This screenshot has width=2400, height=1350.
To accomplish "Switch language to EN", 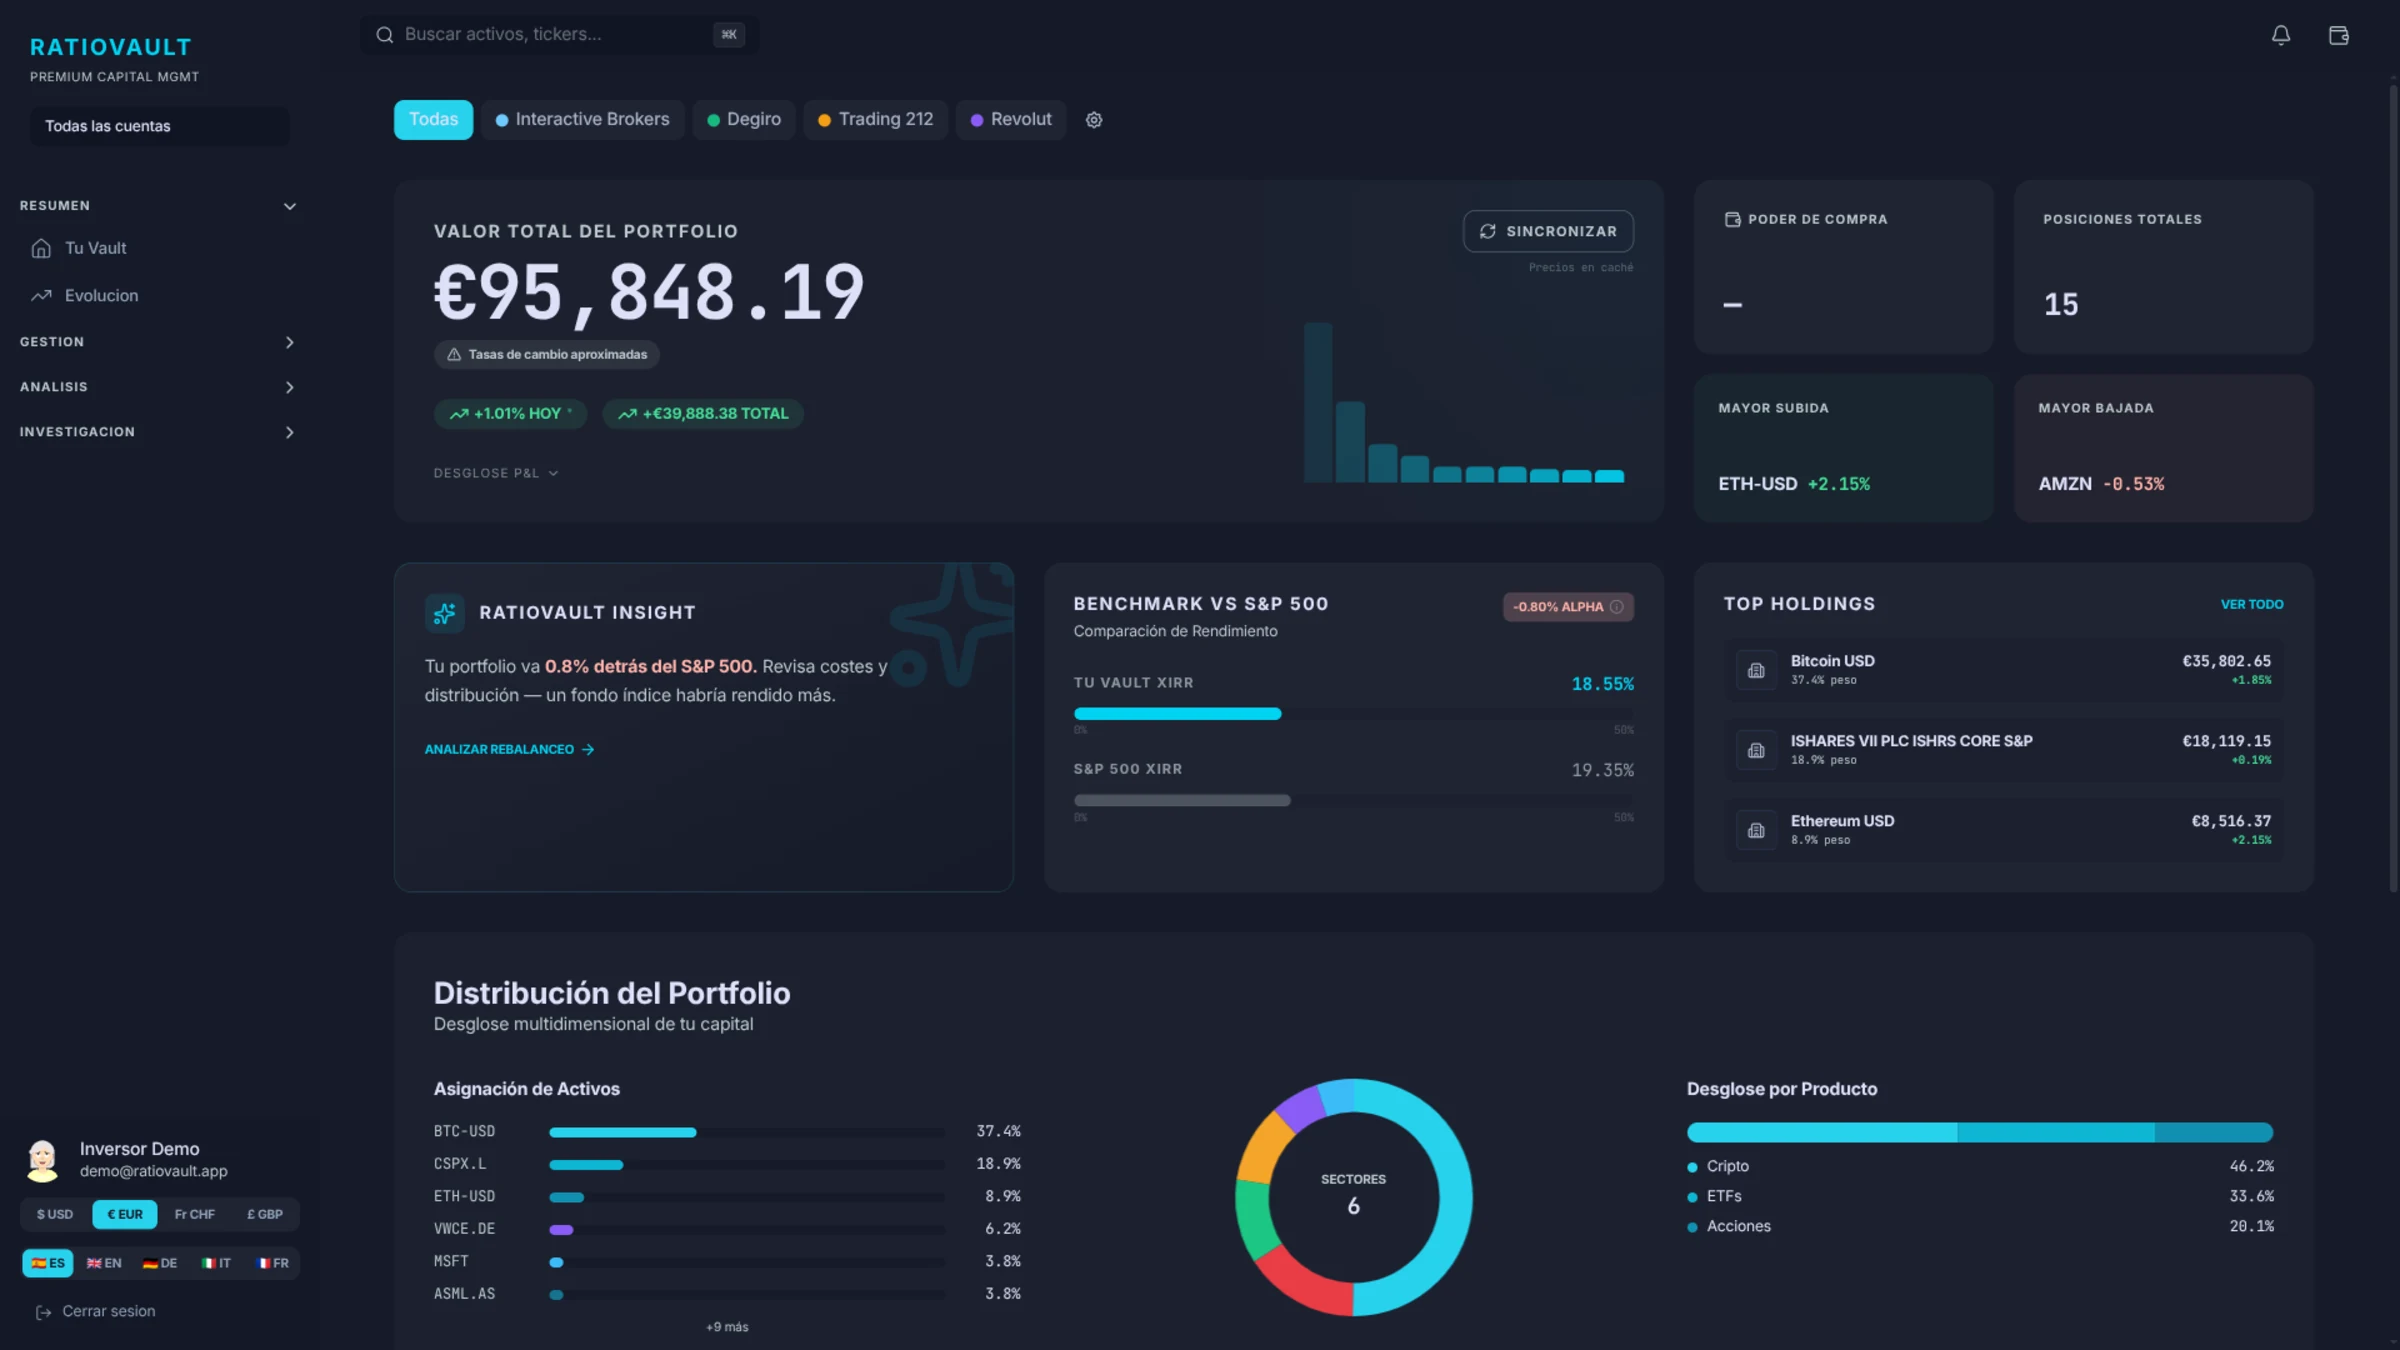I will [x=104, y=1263].
